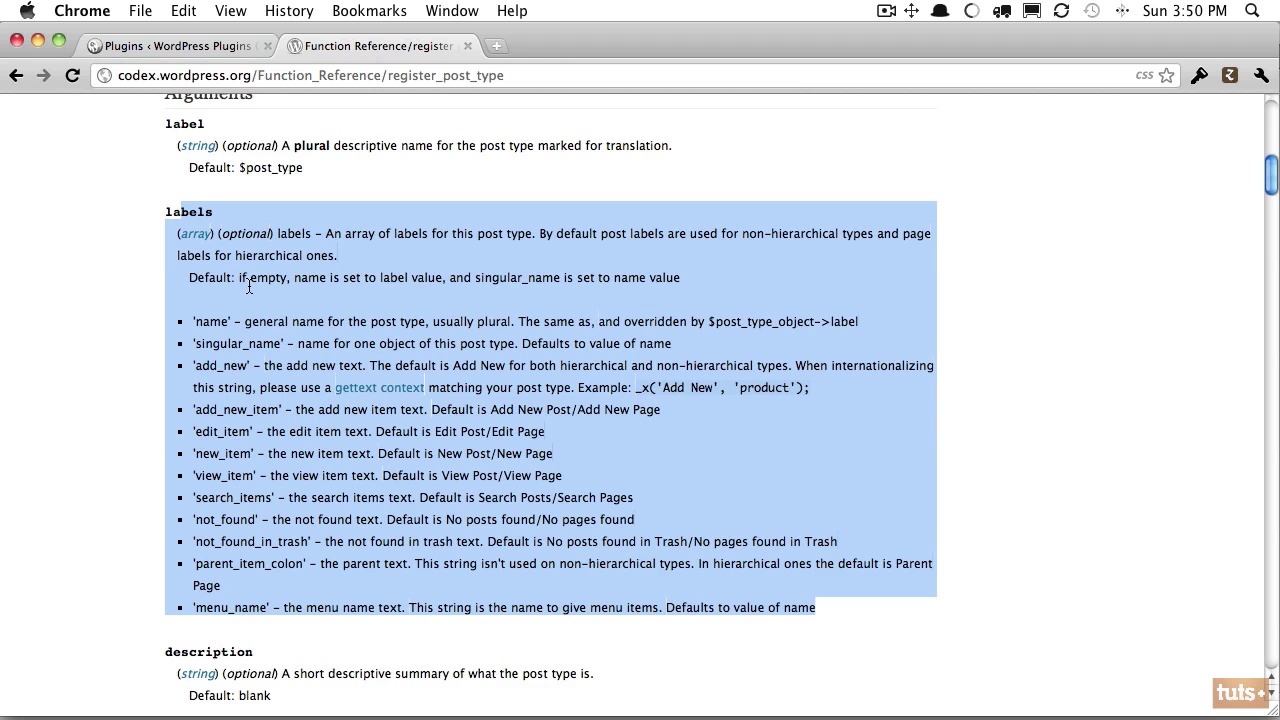Click the browser back arrow

point(16,75)
